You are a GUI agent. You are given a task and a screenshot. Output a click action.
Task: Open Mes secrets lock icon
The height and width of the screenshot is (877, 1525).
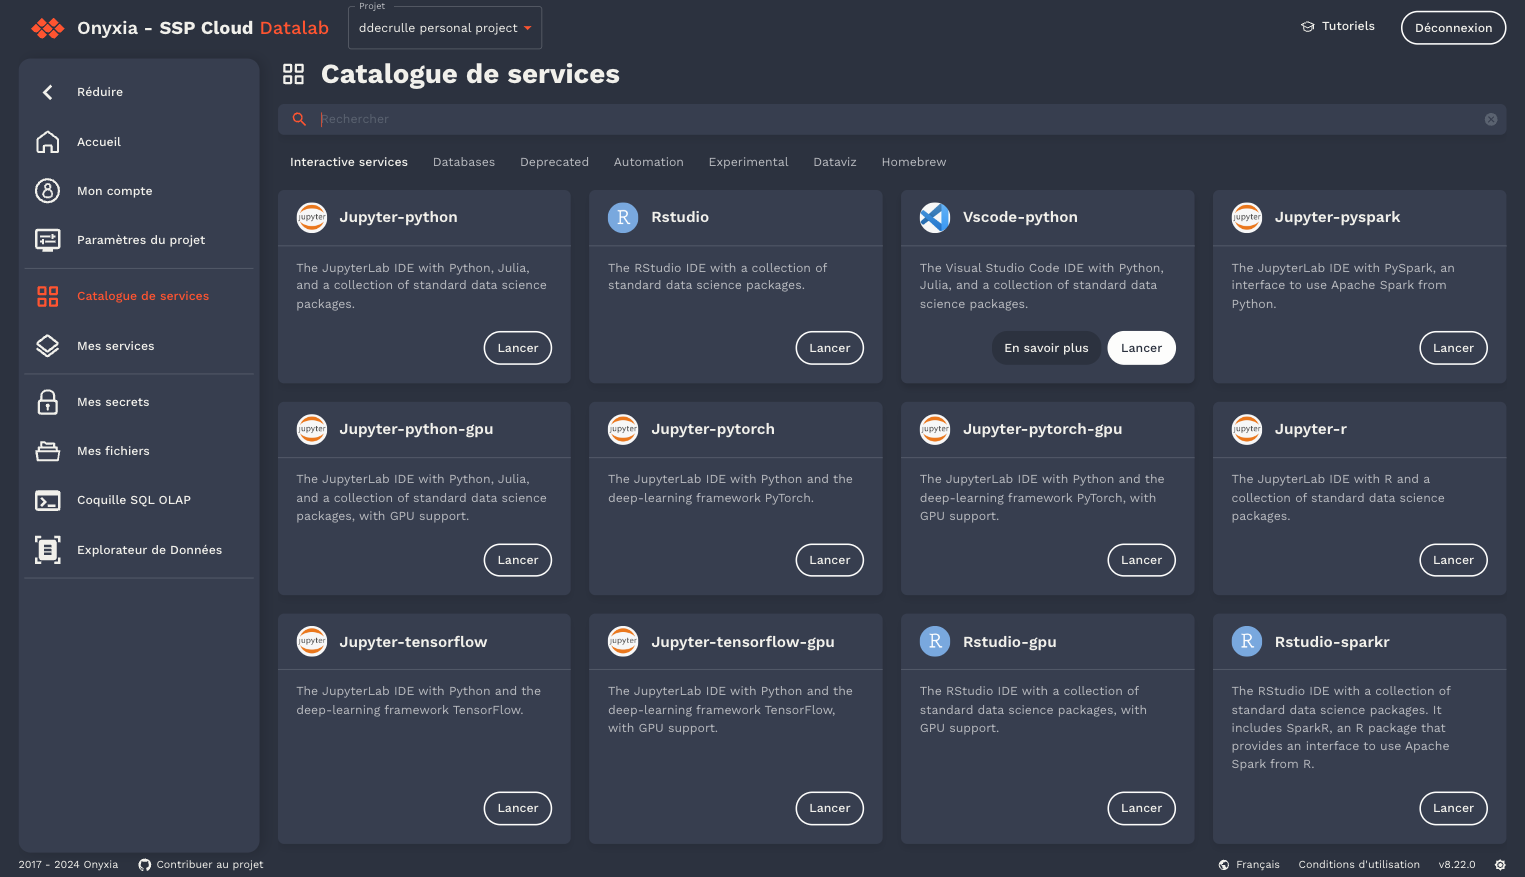pos(47,402)
